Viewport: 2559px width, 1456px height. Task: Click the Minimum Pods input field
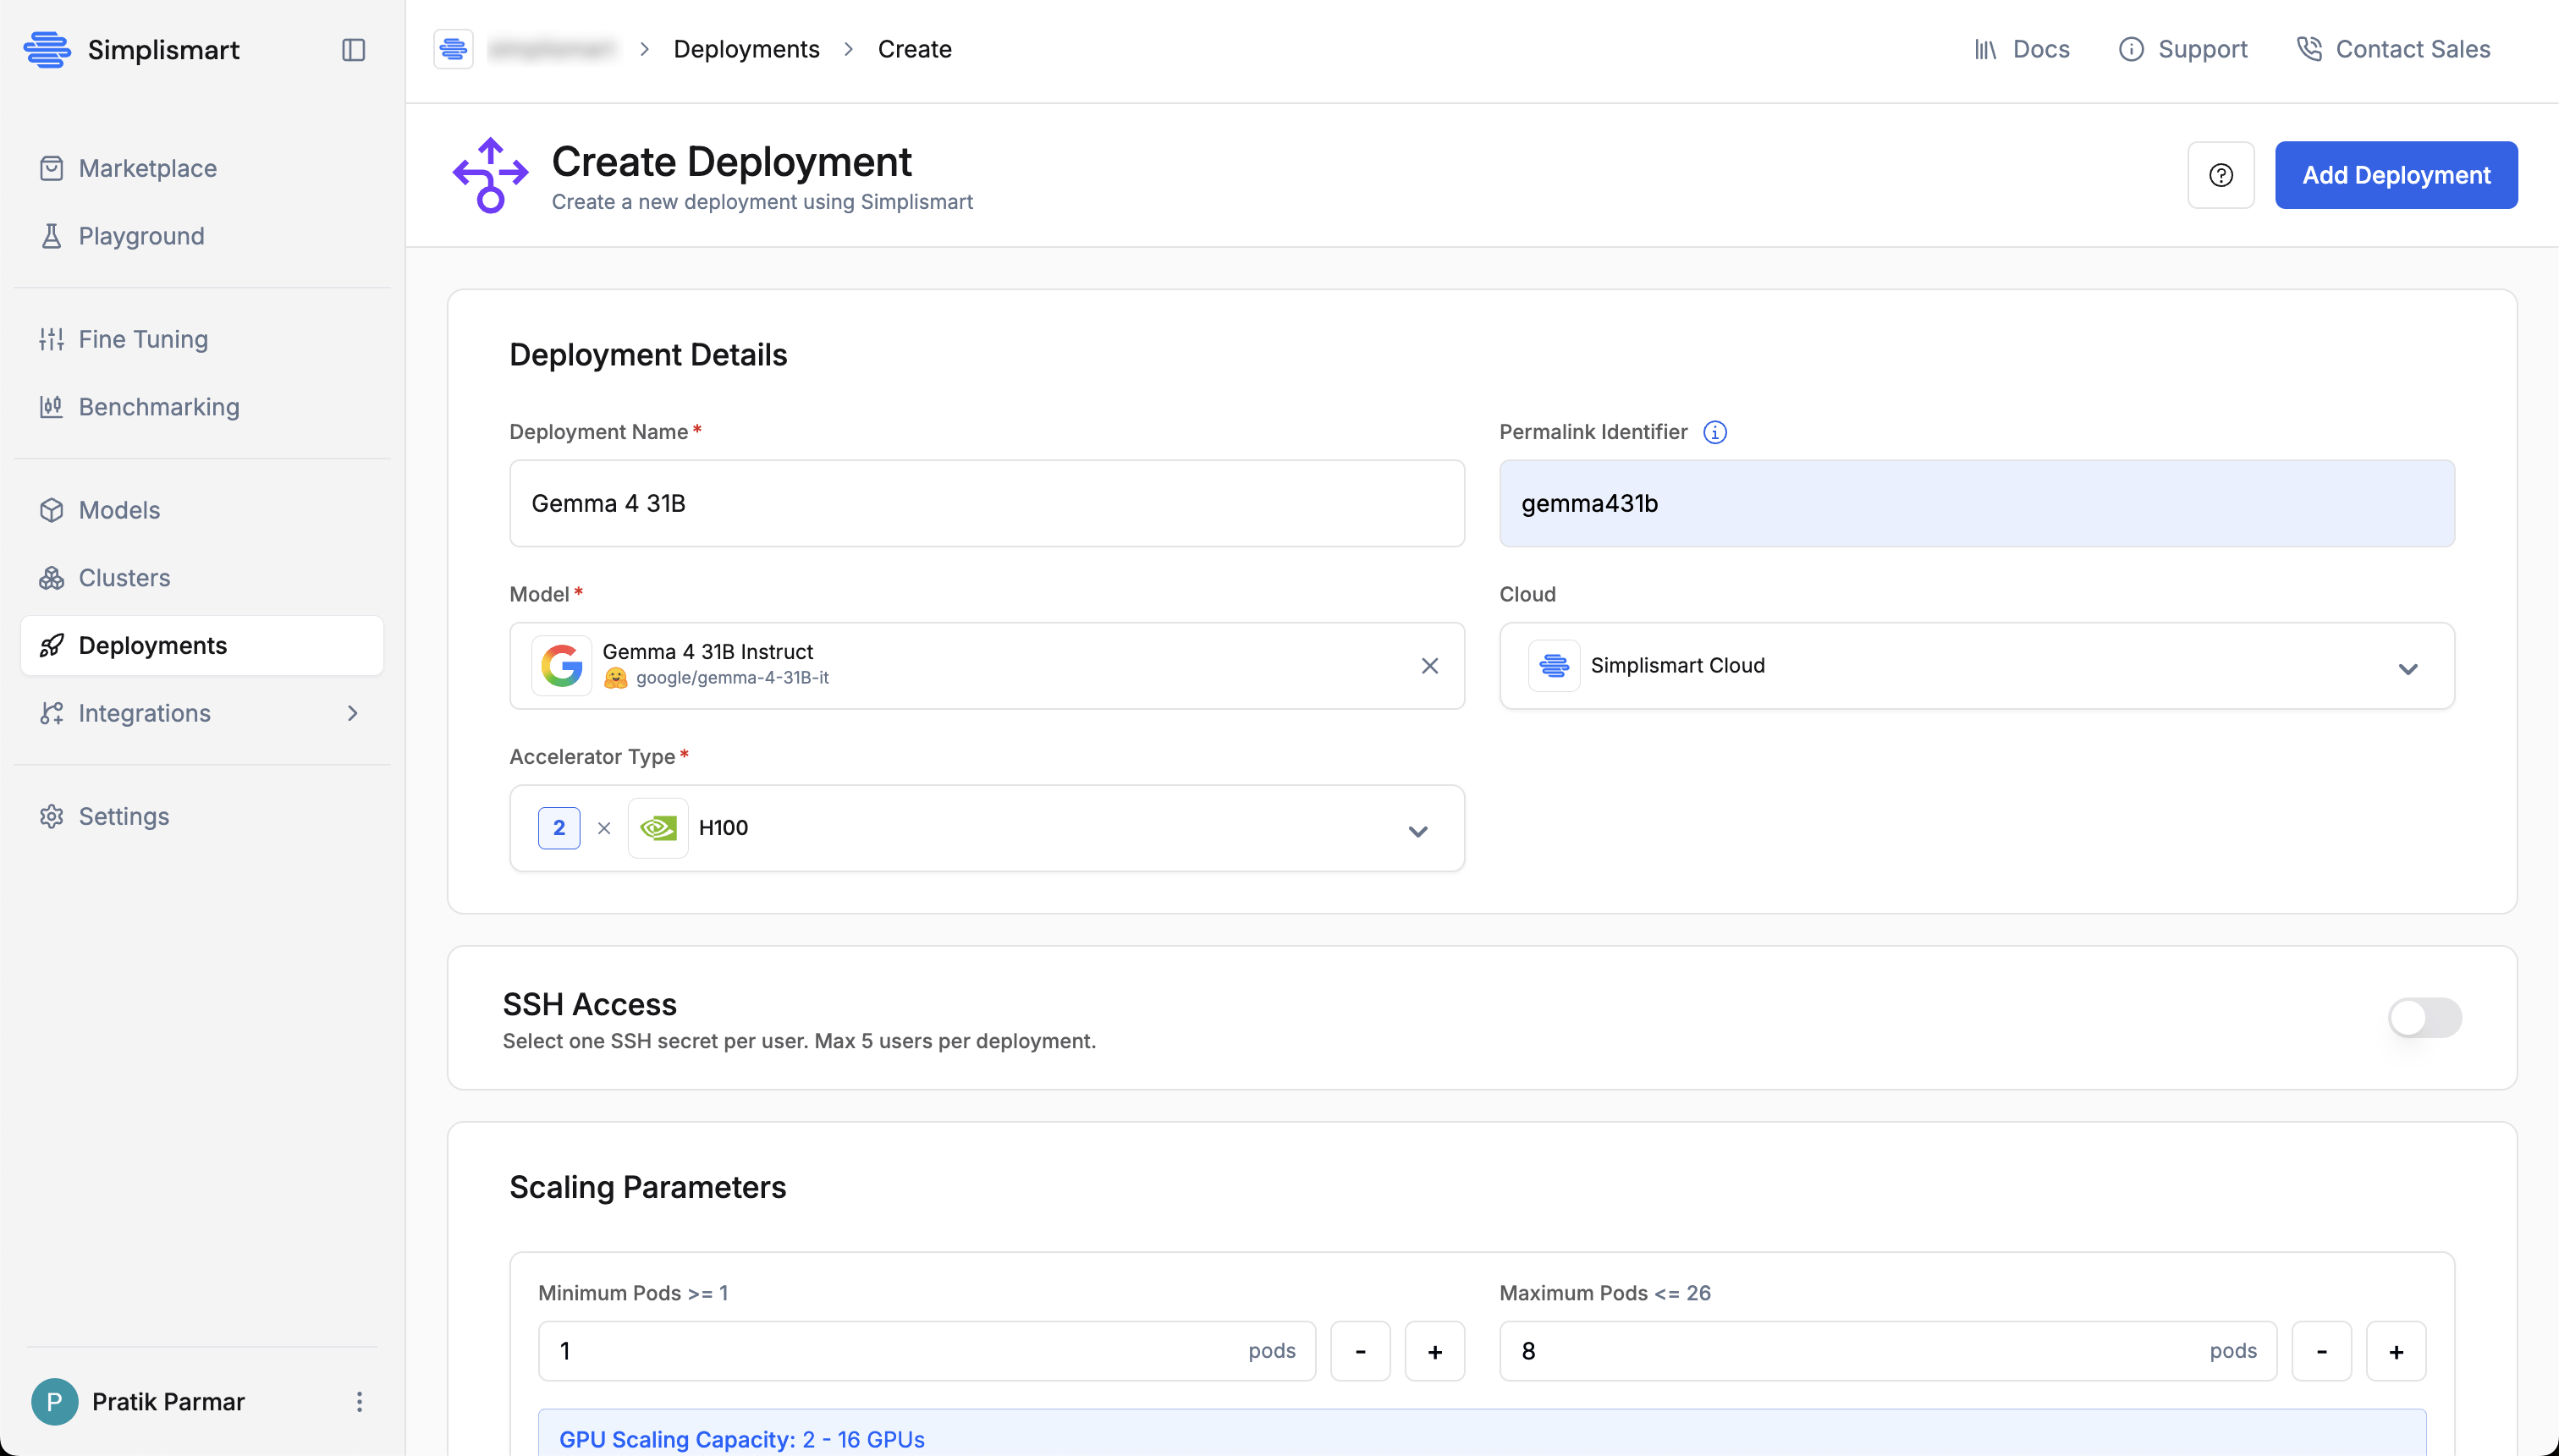tap(926, 1352)
